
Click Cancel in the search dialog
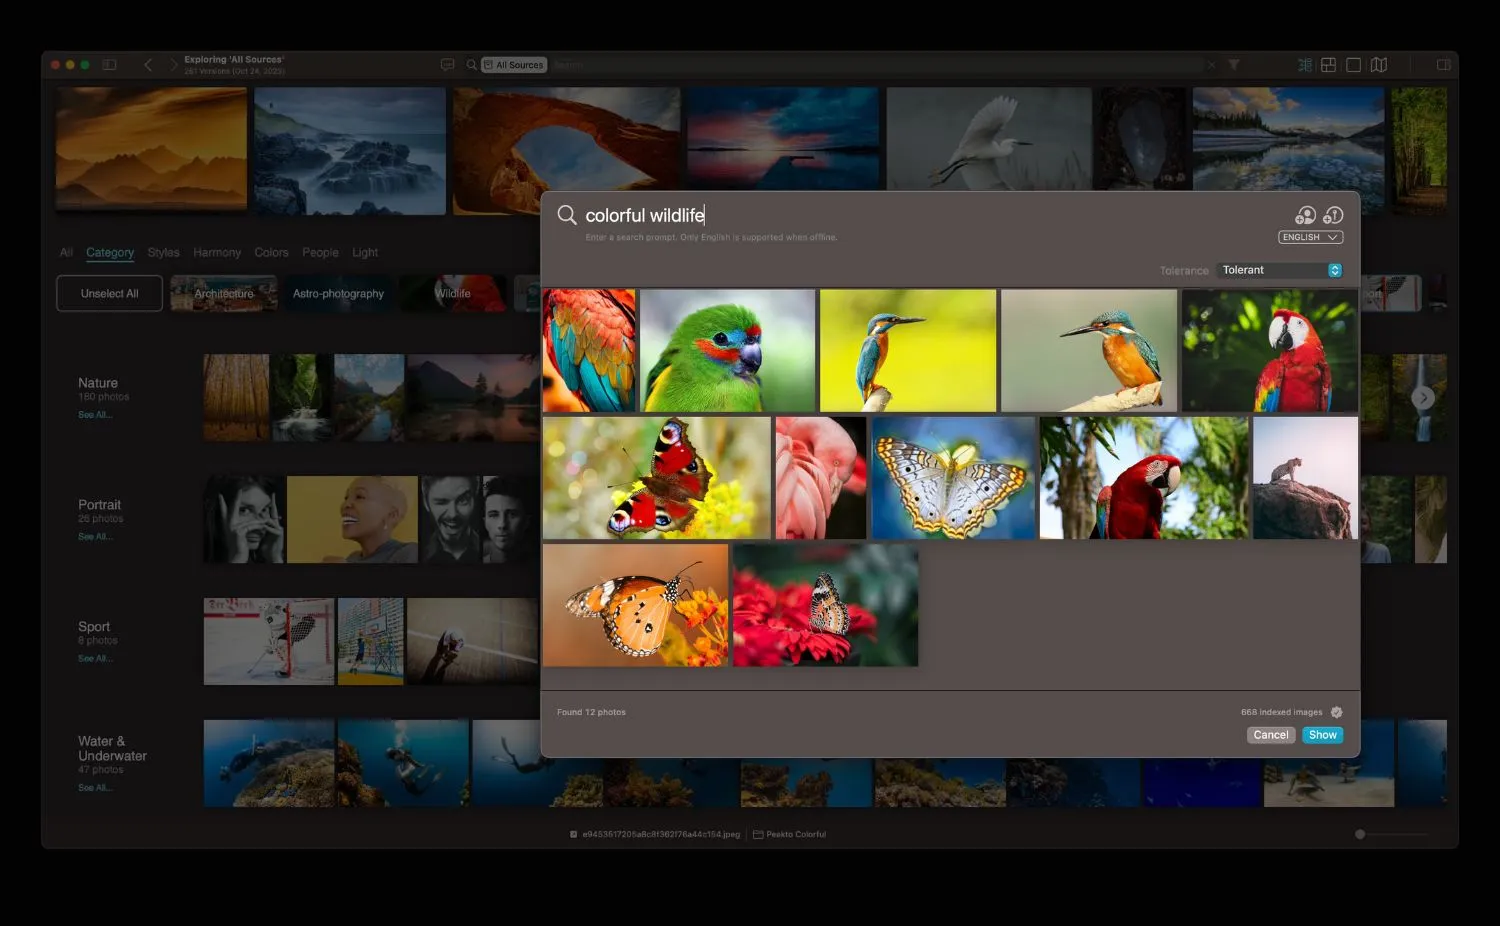(x=1271, y=735)
